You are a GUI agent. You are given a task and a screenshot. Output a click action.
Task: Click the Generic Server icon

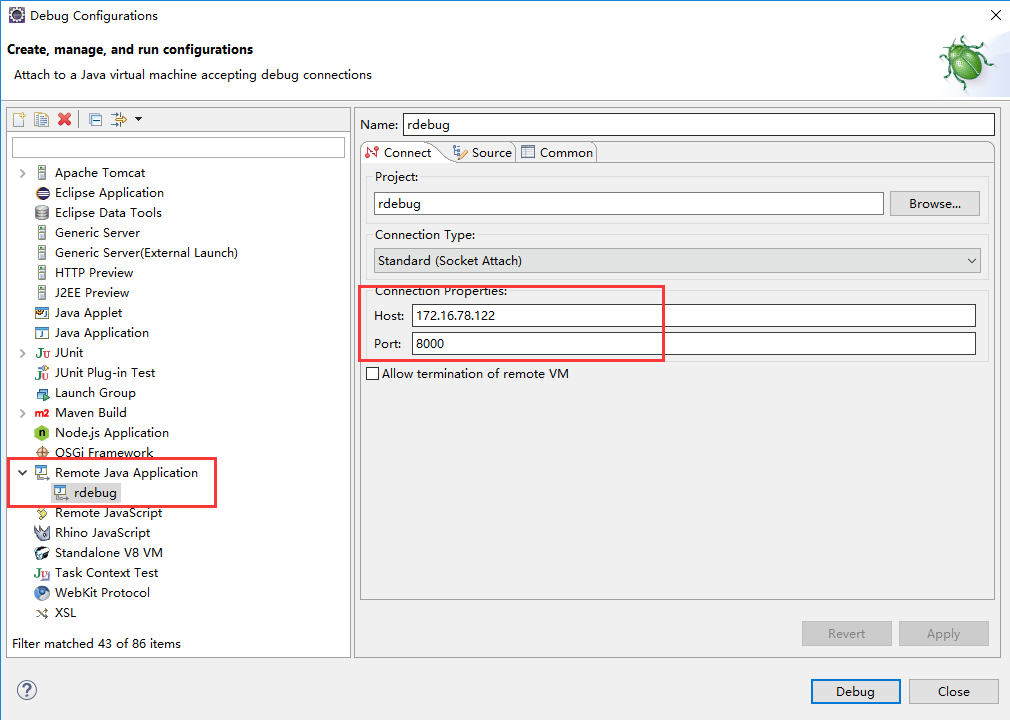pos(42,232)
